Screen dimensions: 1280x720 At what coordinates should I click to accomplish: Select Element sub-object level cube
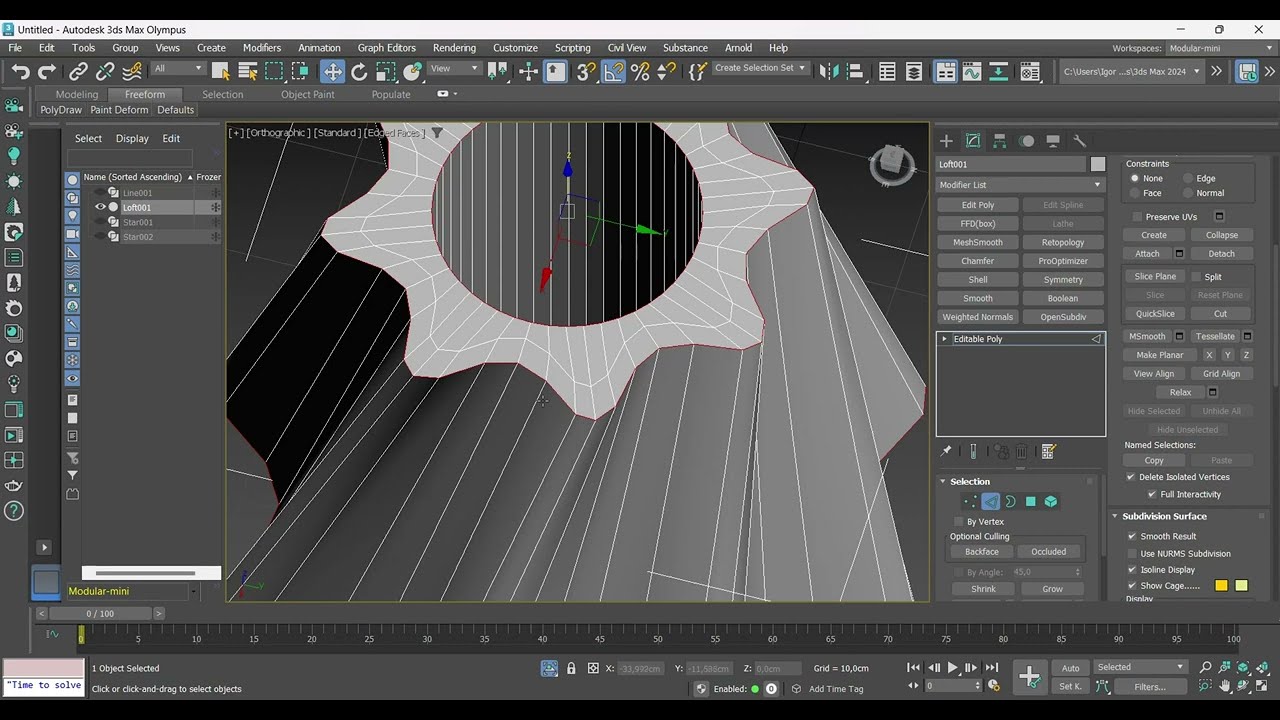click(1051, 502)
